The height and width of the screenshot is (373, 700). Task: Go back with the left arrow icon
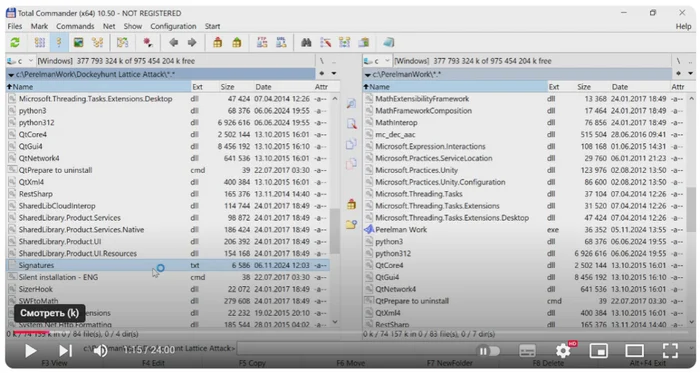(x=174, y=42)
